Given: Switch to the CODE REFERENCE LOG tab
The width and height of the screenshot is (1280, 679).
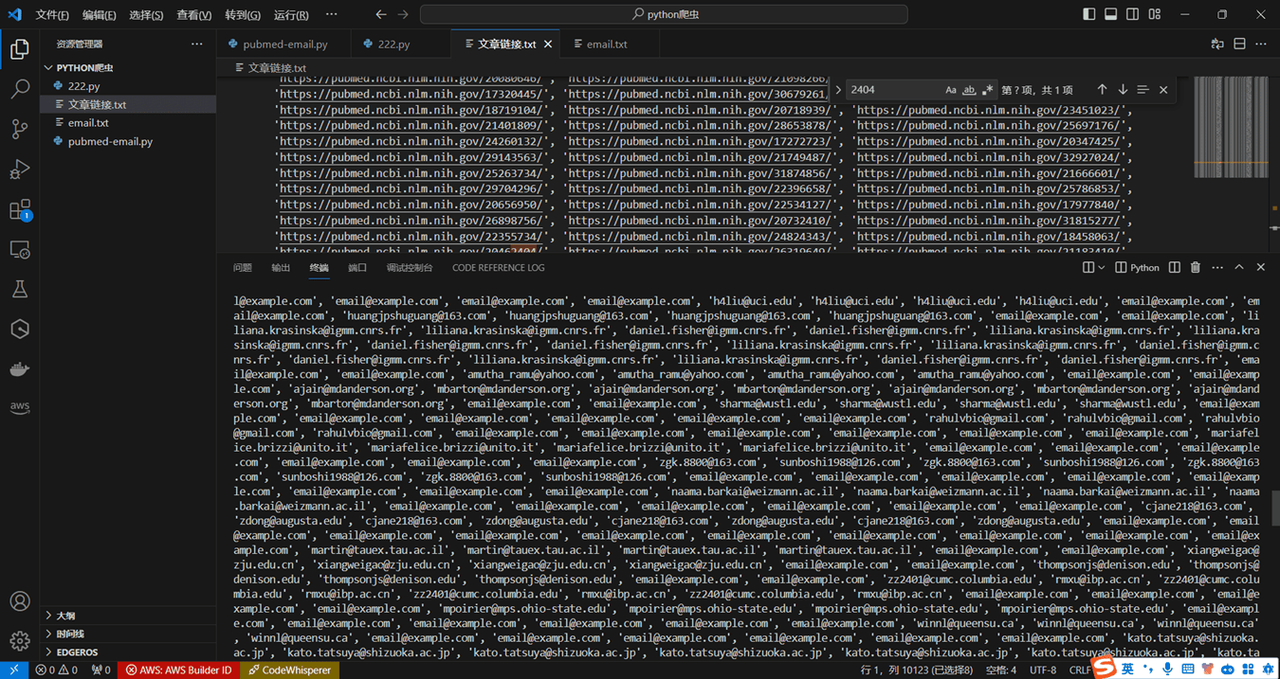Looking at the screenshot, I should coord(498,268).
